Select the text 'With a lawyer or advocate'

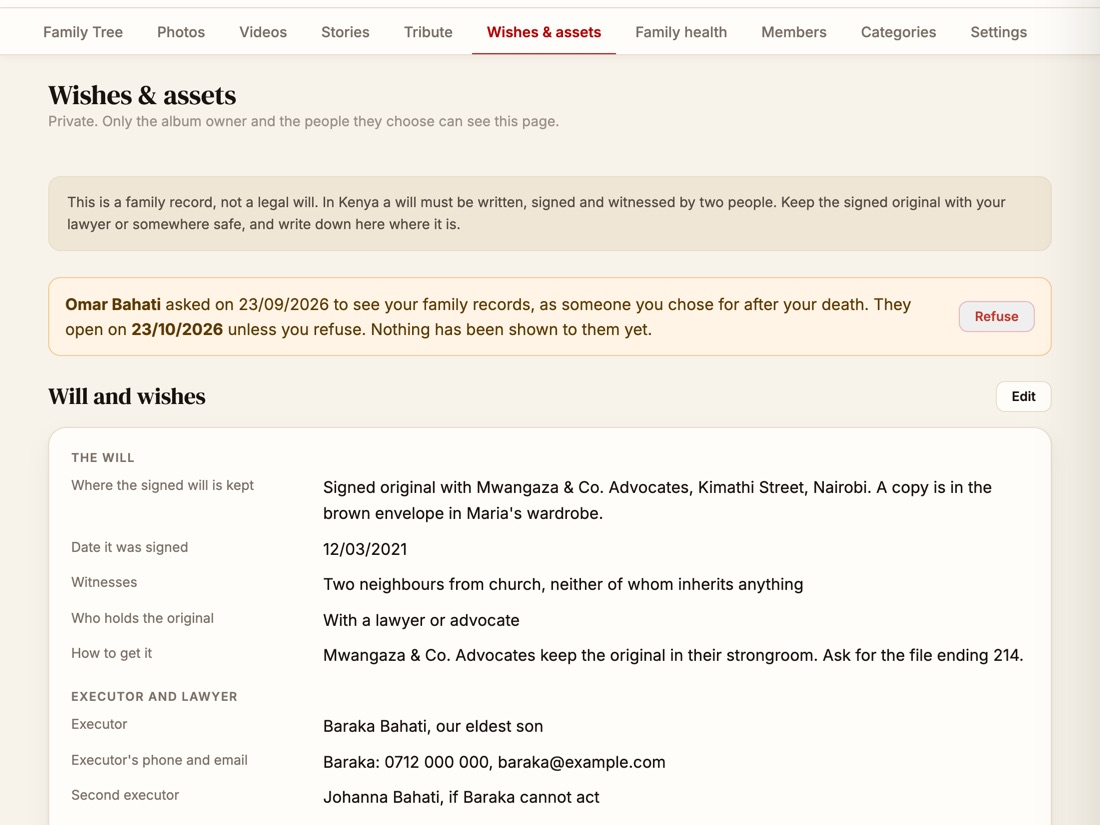(421, 620)
